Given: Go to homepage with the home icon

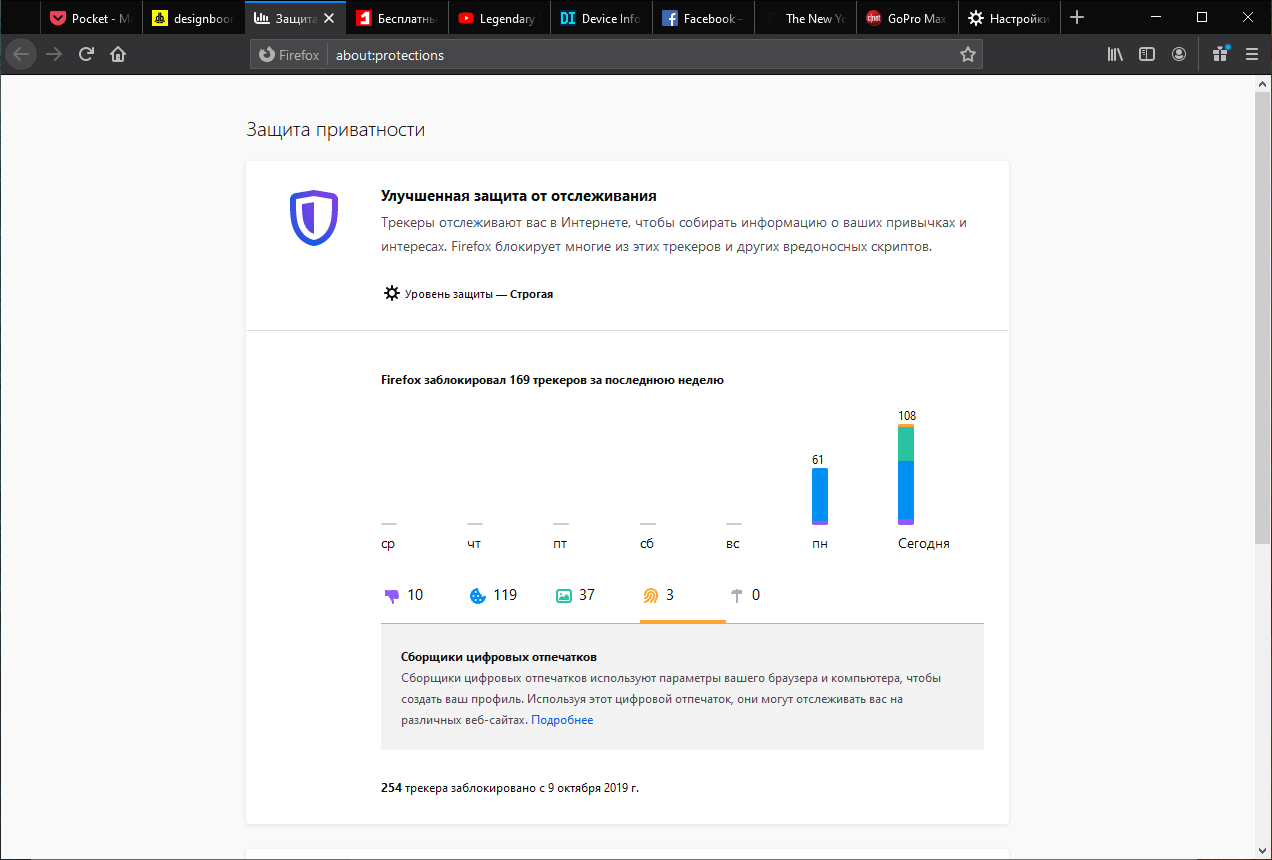Looking at the screenshot, I should coord(117,54).
